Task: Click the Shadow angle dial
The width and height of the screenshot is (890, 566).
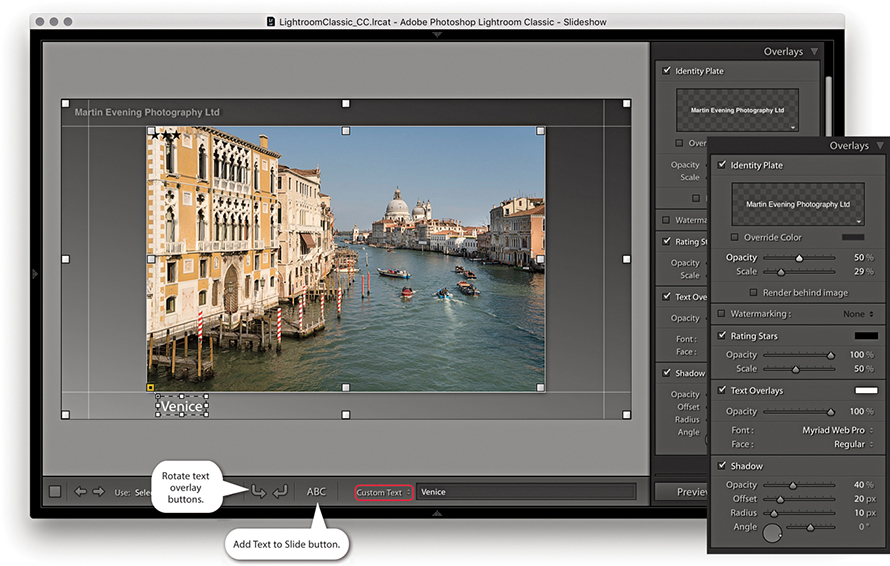Action: pos(772,533)
